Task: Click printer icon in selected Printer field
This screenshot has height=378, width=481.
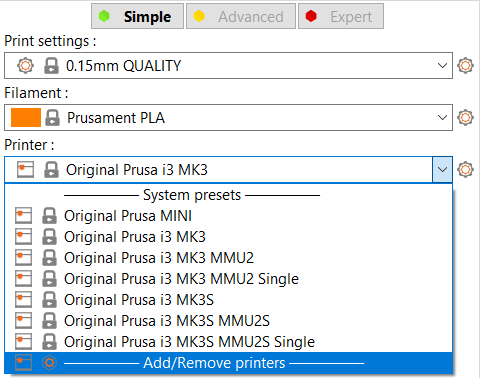Action: pos(25,170)
